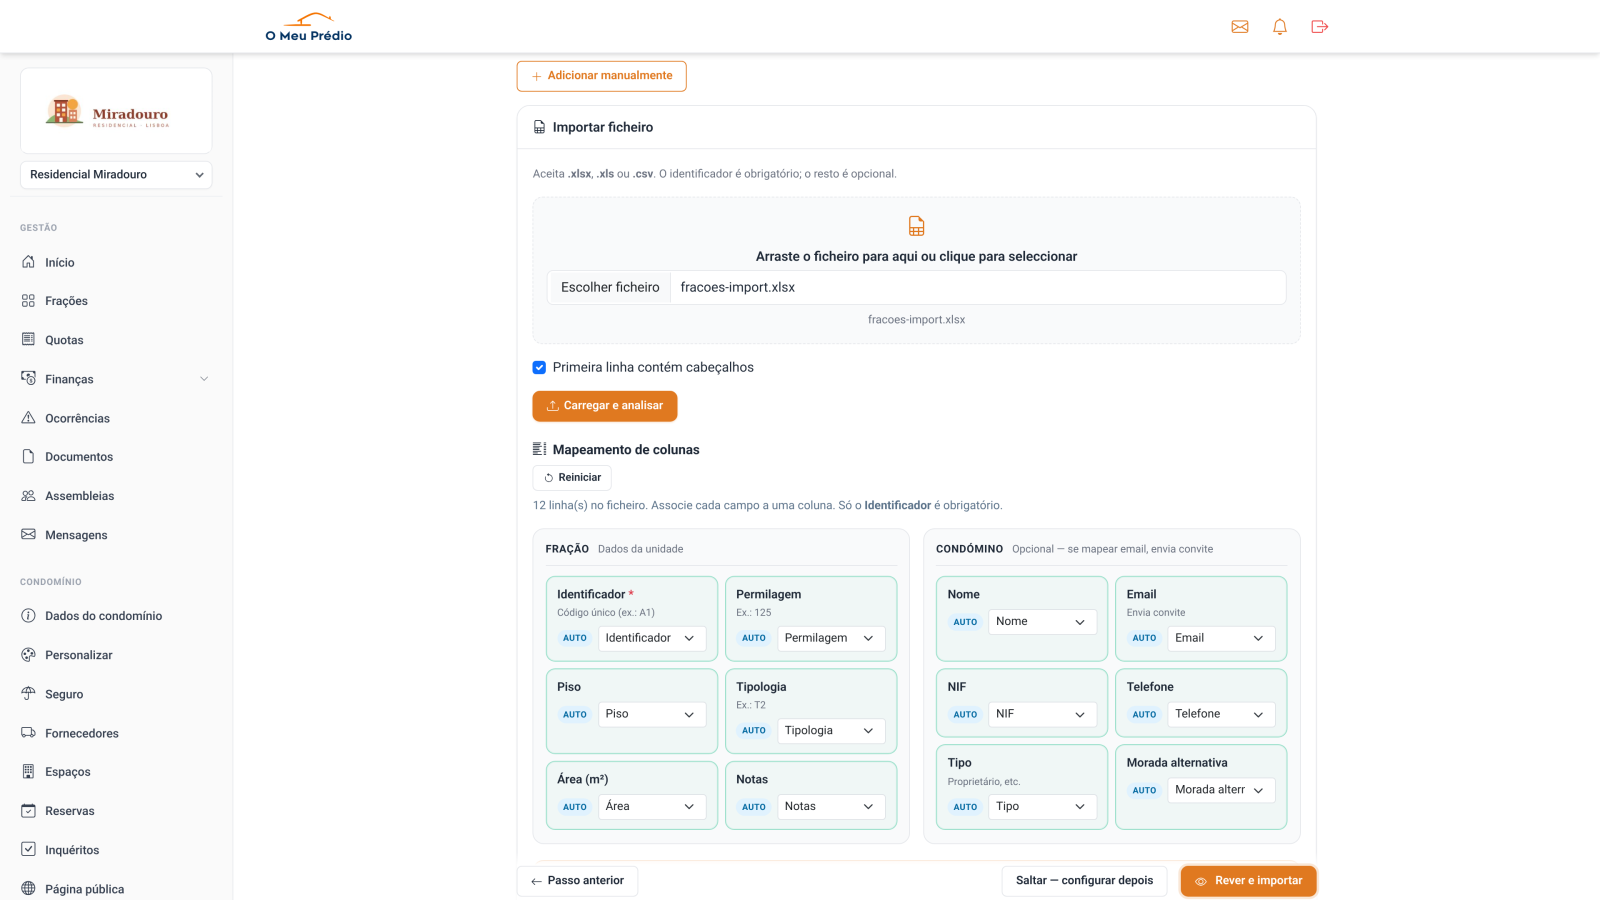Click the Quotas icon in sidebar
The width and height of the screenshot is (1600, 900).
[x=28, y=340]
